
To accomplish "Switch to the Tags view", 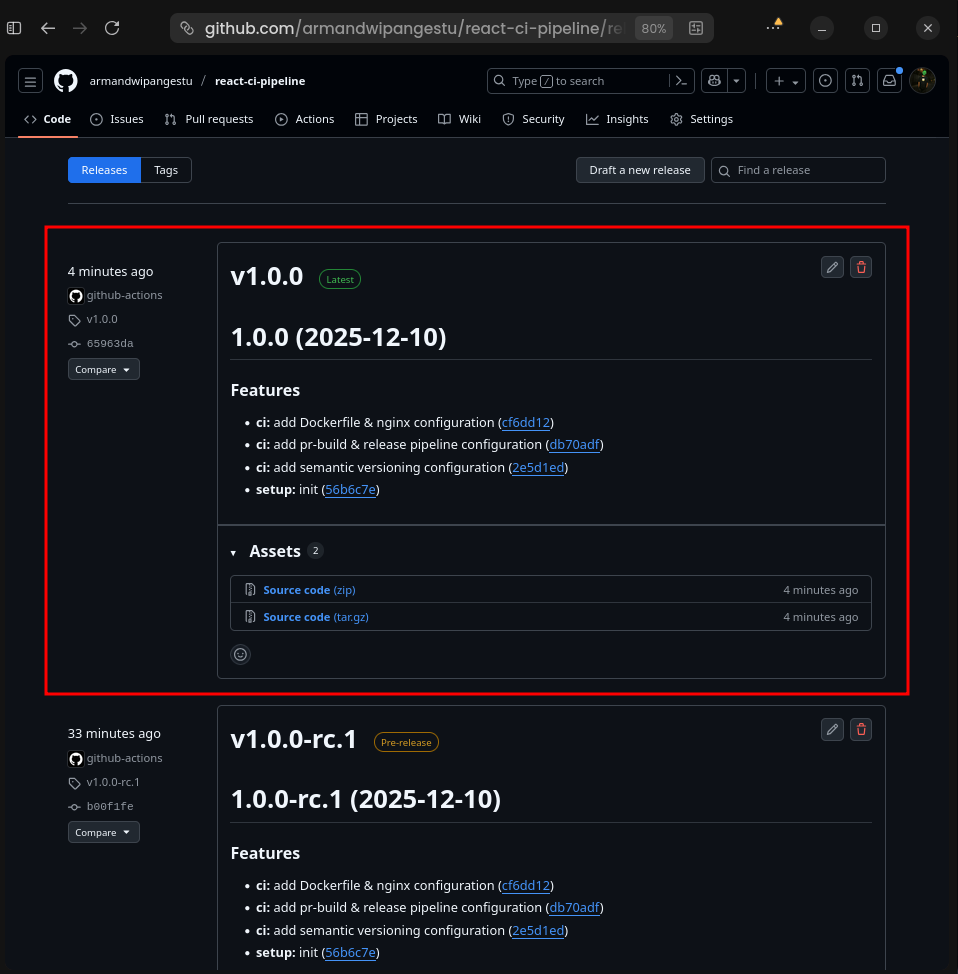I will pos(165,170).
